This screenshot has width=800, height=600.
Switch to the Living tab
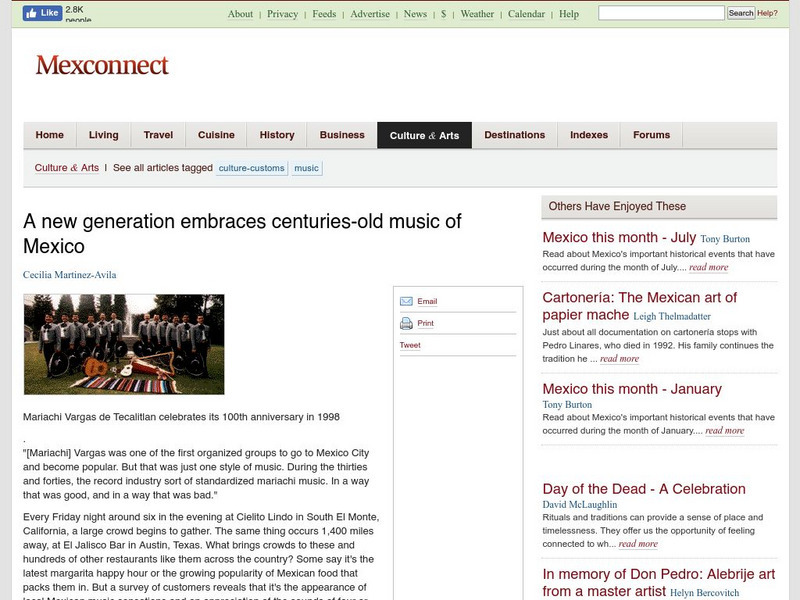[x=104, y=135]
